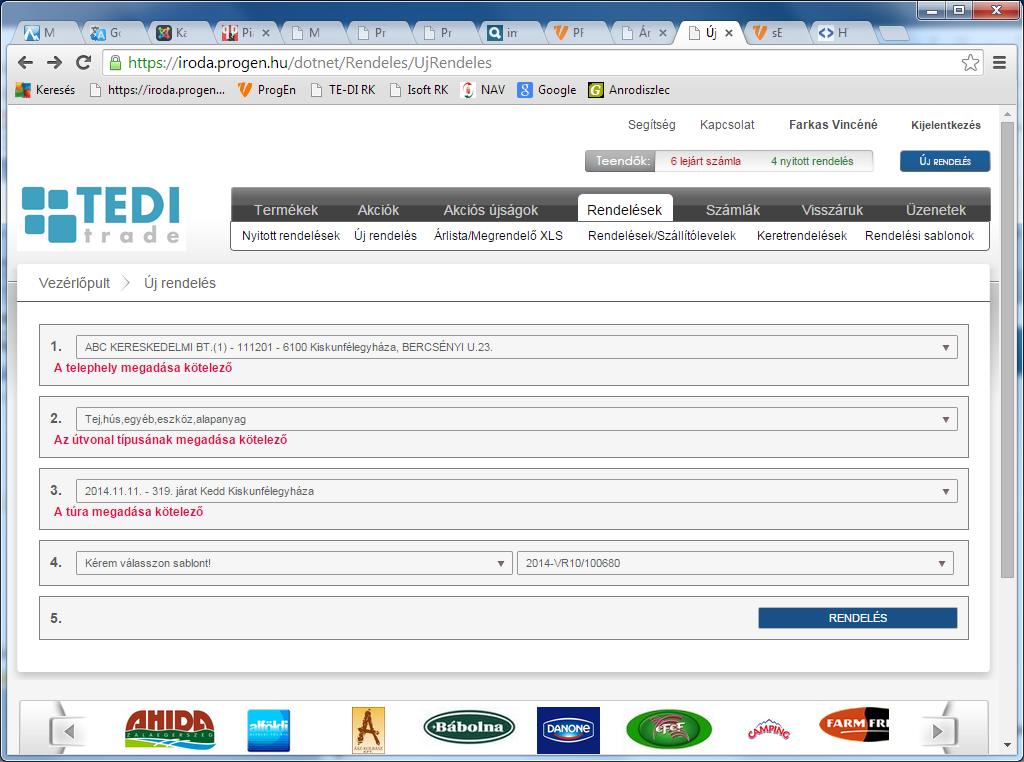The image size is (1024, 762).
Task: Open the Számlák menu
Action: point(733,210)
